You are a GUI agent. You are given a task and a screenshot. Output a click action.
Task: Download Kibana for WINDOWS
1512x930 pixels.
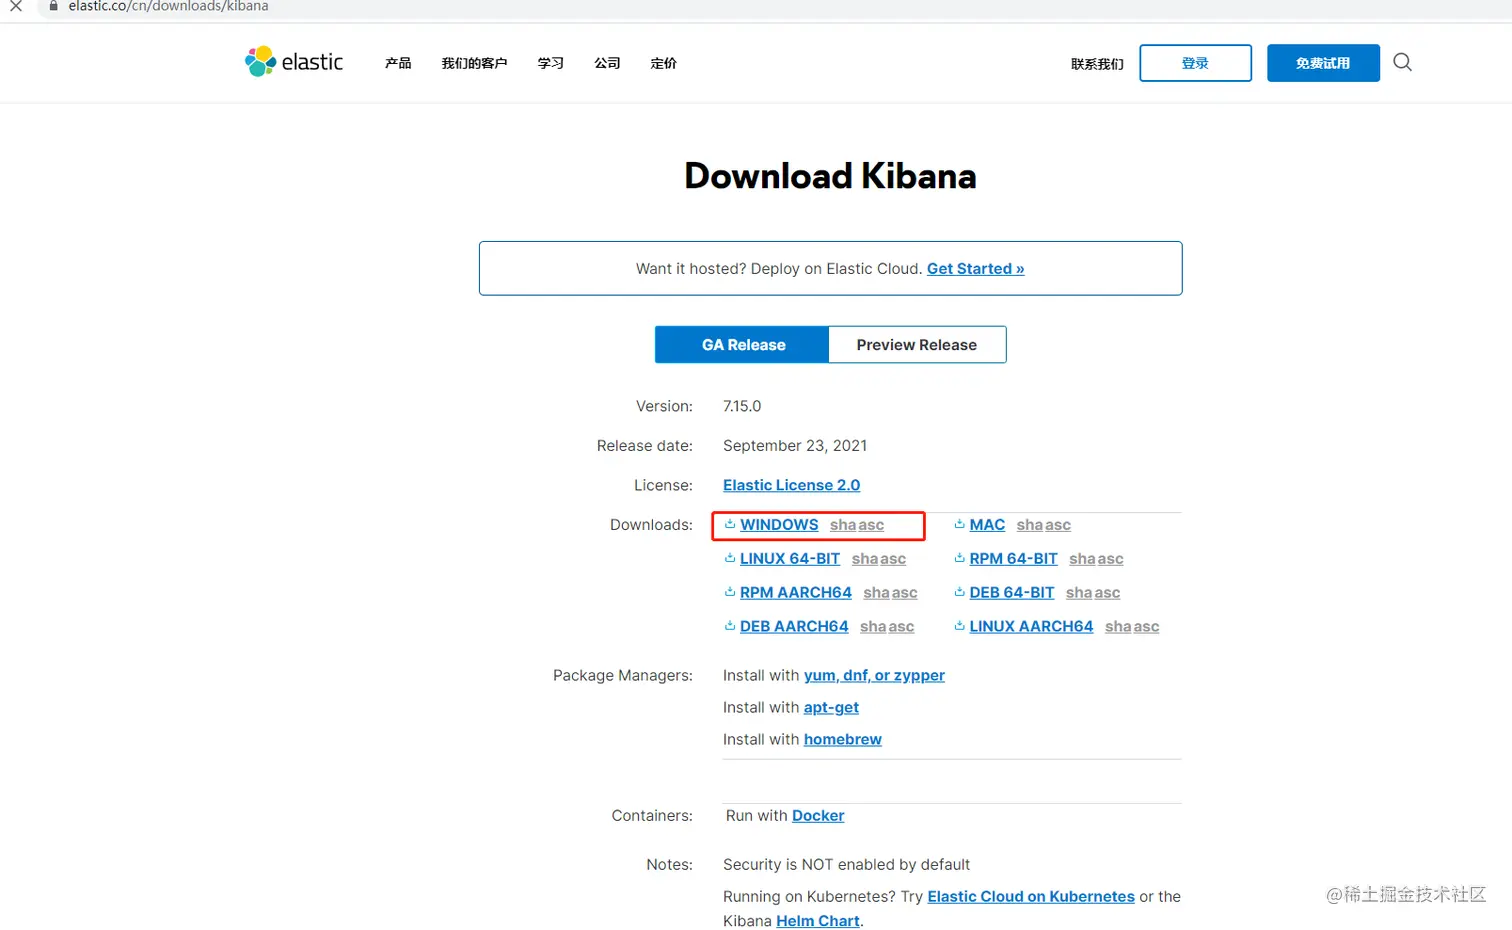779,525
